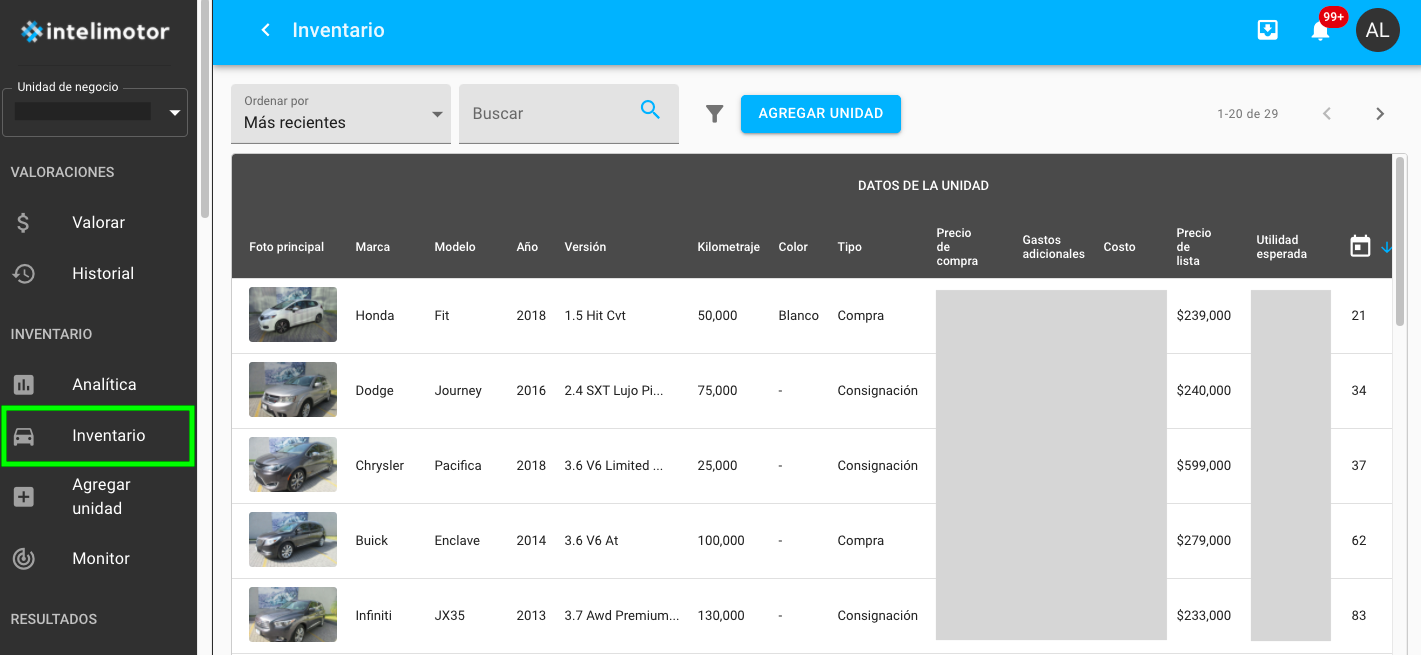The width and height of the screenshot is (1421, 655).
Task: Click the 3.6 V6 At version cell
Action: [x=591, y=540]
